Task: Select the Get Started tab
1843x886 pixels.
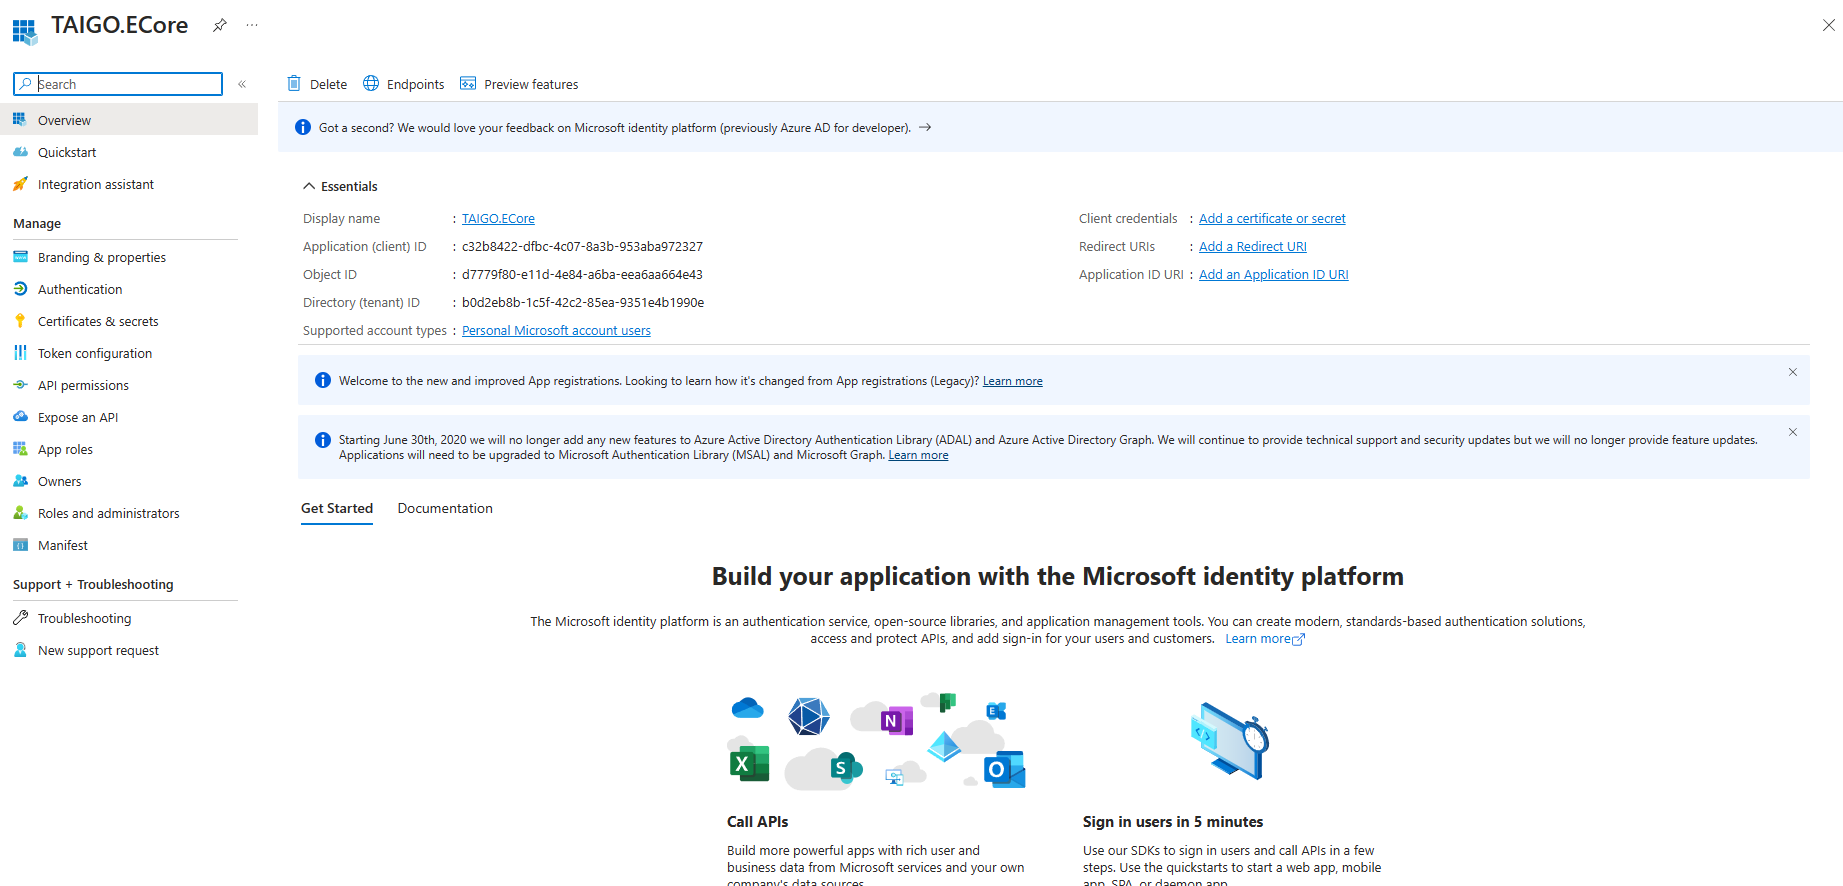Action: tap(337, 508)
